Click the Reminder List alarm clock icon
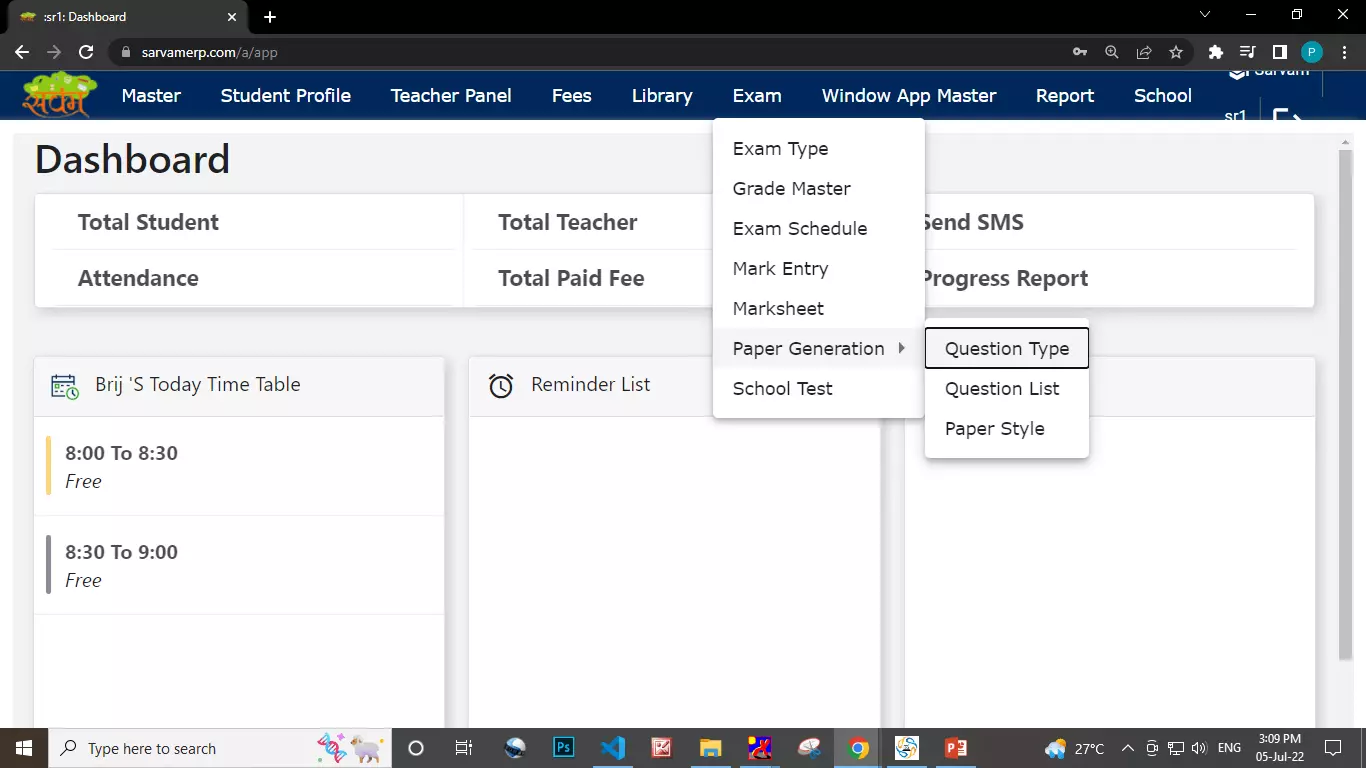Image resolution: width=1366 pixels, height=768 pixels. (x=501, y=386)
